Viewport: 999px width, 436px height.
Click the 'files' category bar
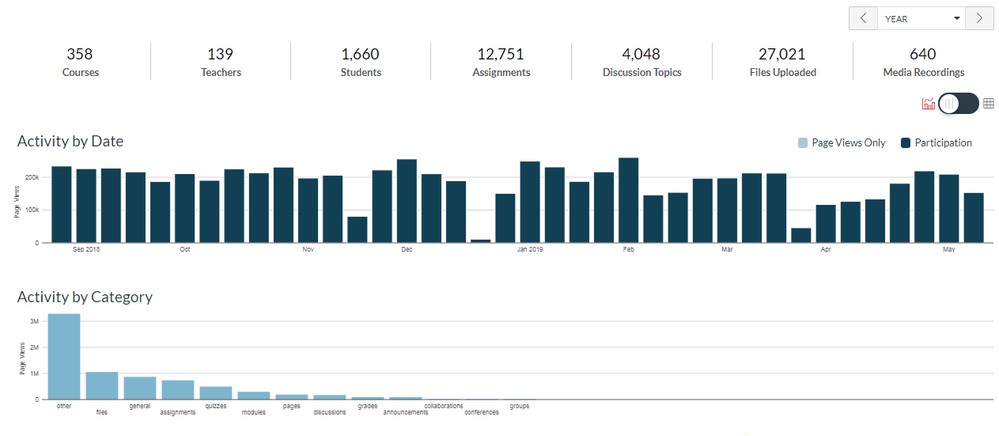click(x=102, y=385)
